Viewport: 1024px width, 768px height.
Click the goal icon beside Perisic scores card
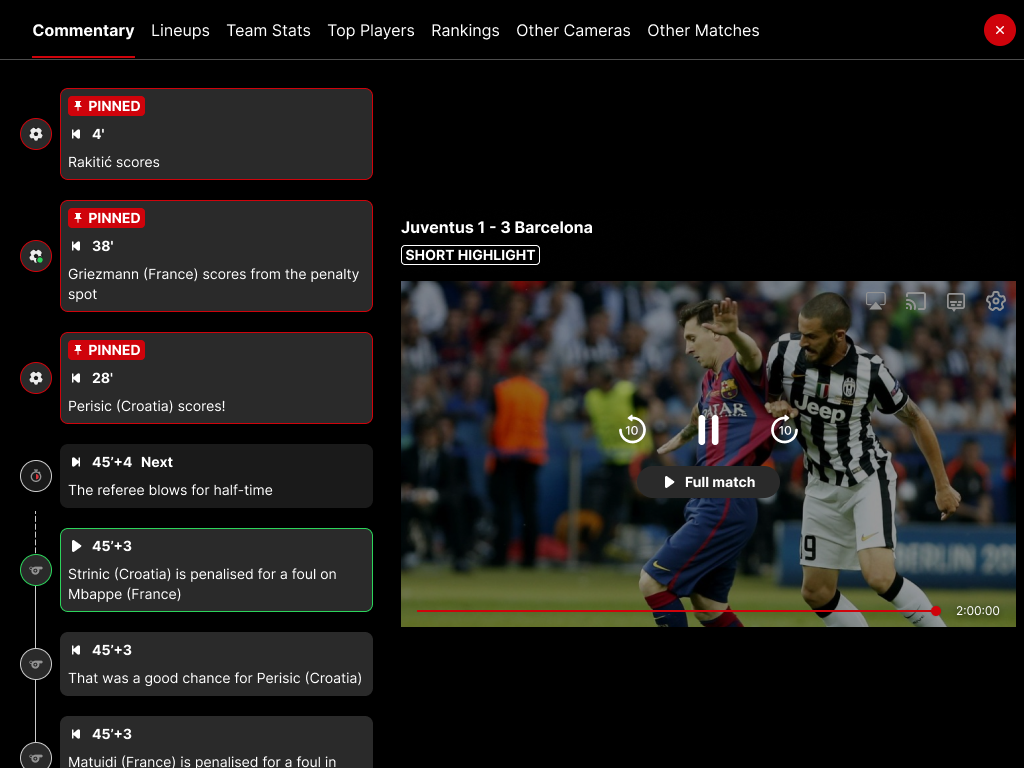[x=36, y=378]
